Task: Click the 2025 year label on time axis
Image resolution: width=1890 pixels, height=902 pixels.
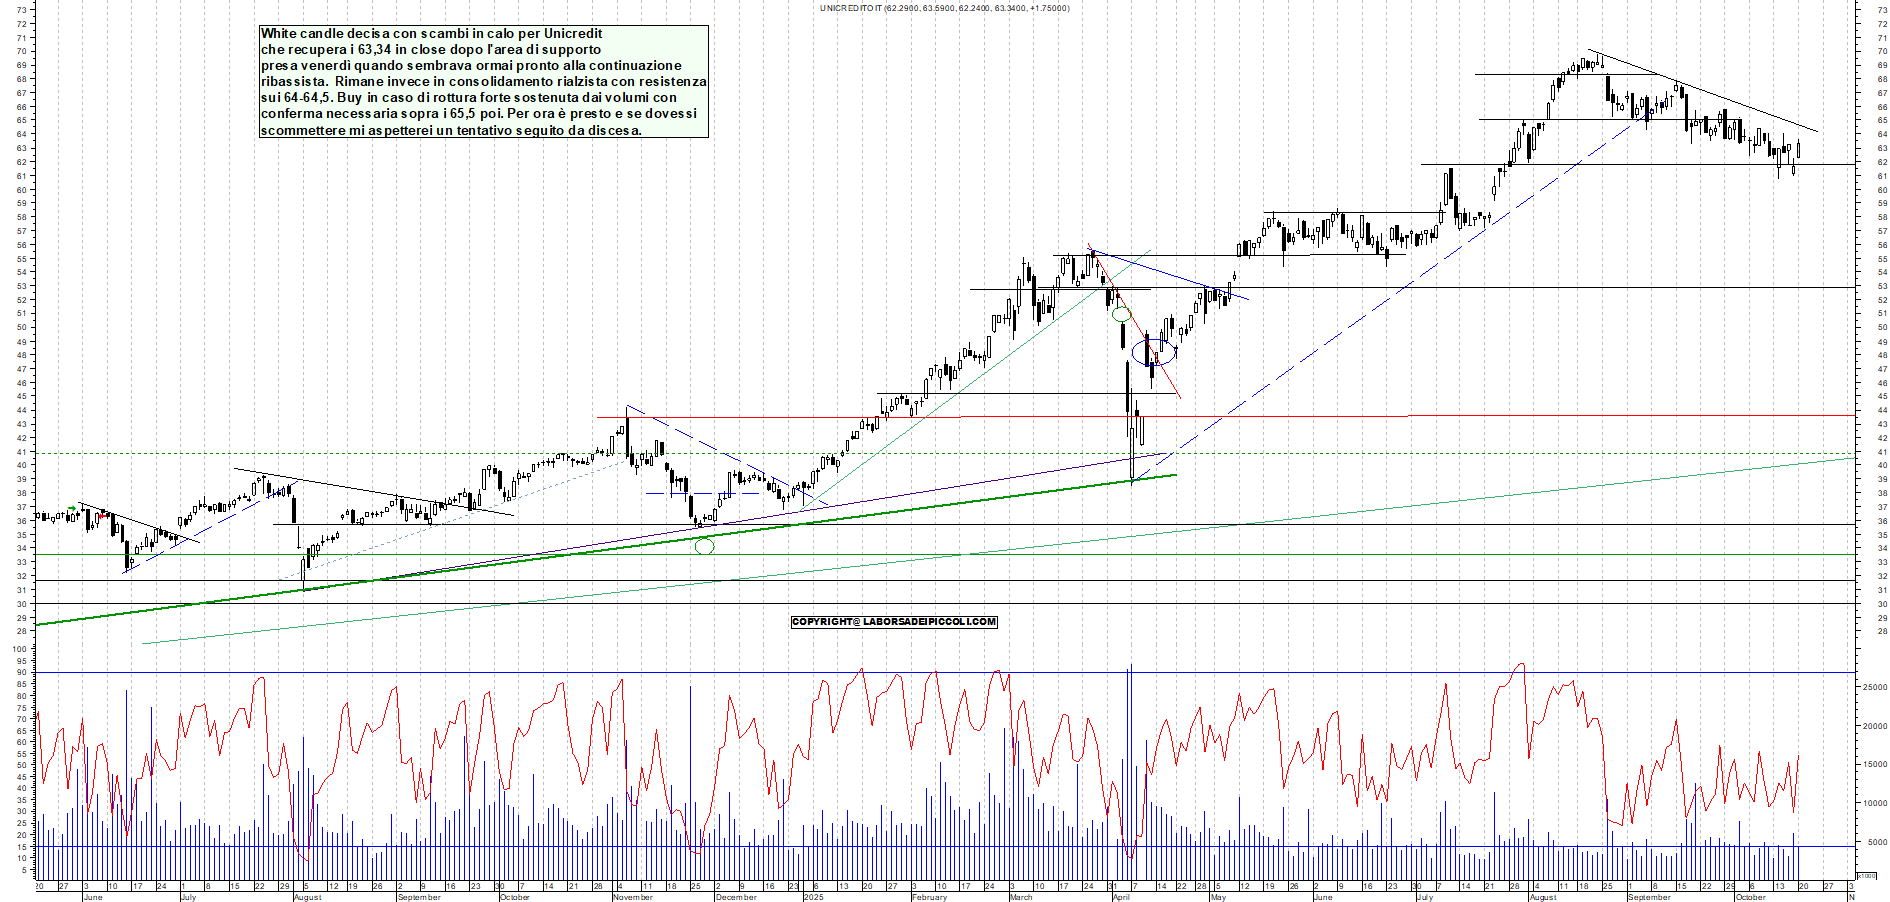Action: point(813,897)
